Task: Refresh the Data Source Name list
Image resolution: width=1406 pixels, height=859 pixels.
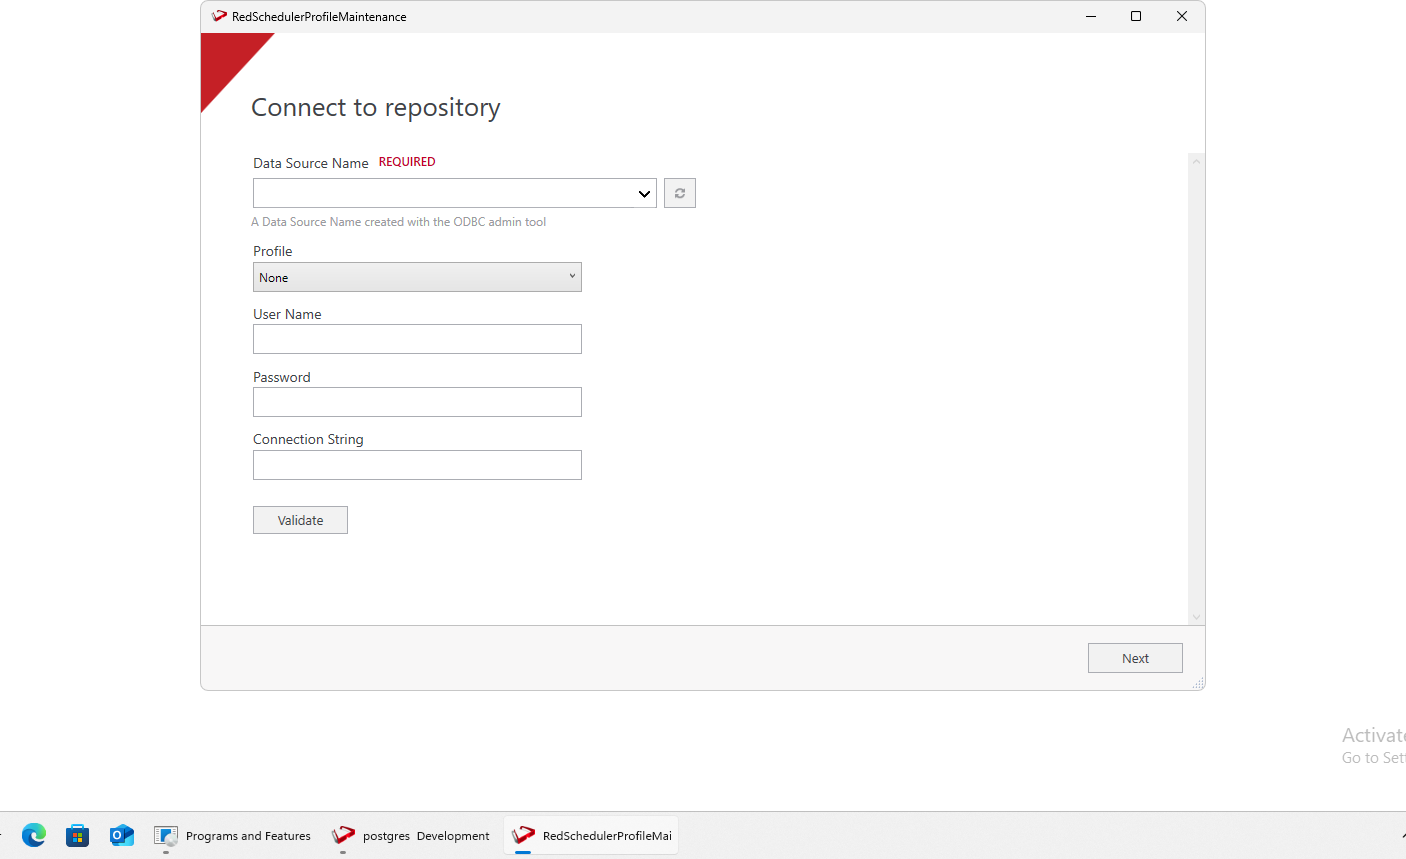Action: 680,193
